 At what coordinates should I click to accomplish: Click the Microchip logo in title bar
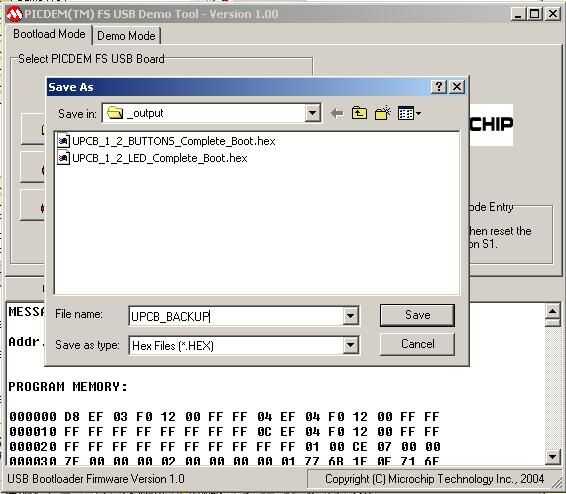[x=14, y=14]
